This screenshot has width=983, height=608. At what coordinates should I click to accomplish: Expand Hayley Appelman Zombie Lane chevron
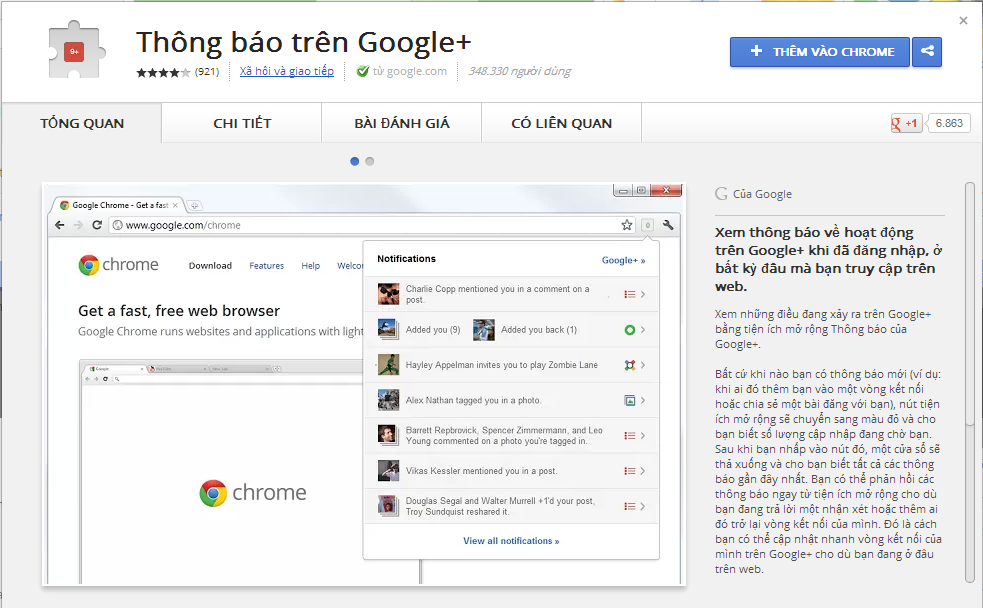[643, 365]
